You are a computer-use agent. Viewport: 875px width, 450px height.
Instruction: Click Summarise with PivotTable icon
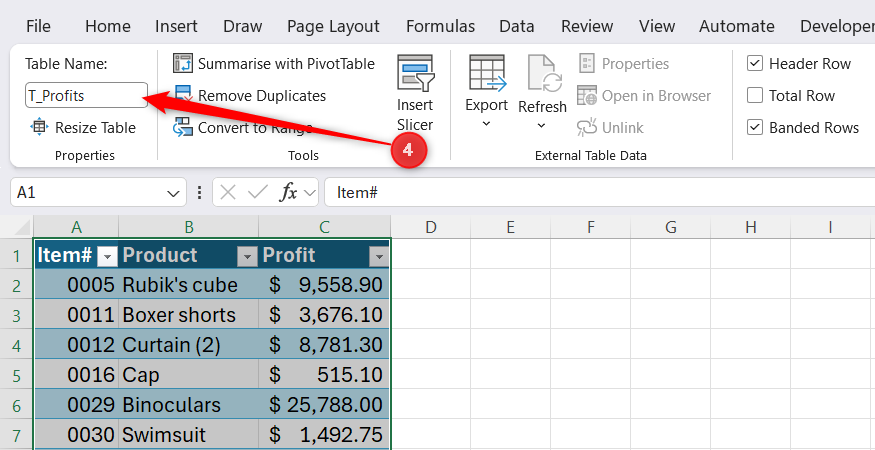coord(182,64)
